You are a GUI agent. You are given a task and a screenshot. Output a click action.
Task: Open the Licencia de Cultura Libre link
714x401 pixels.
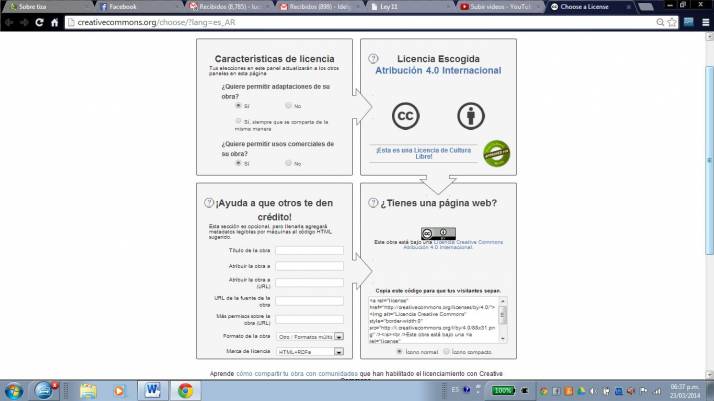(x=423, y=153)
